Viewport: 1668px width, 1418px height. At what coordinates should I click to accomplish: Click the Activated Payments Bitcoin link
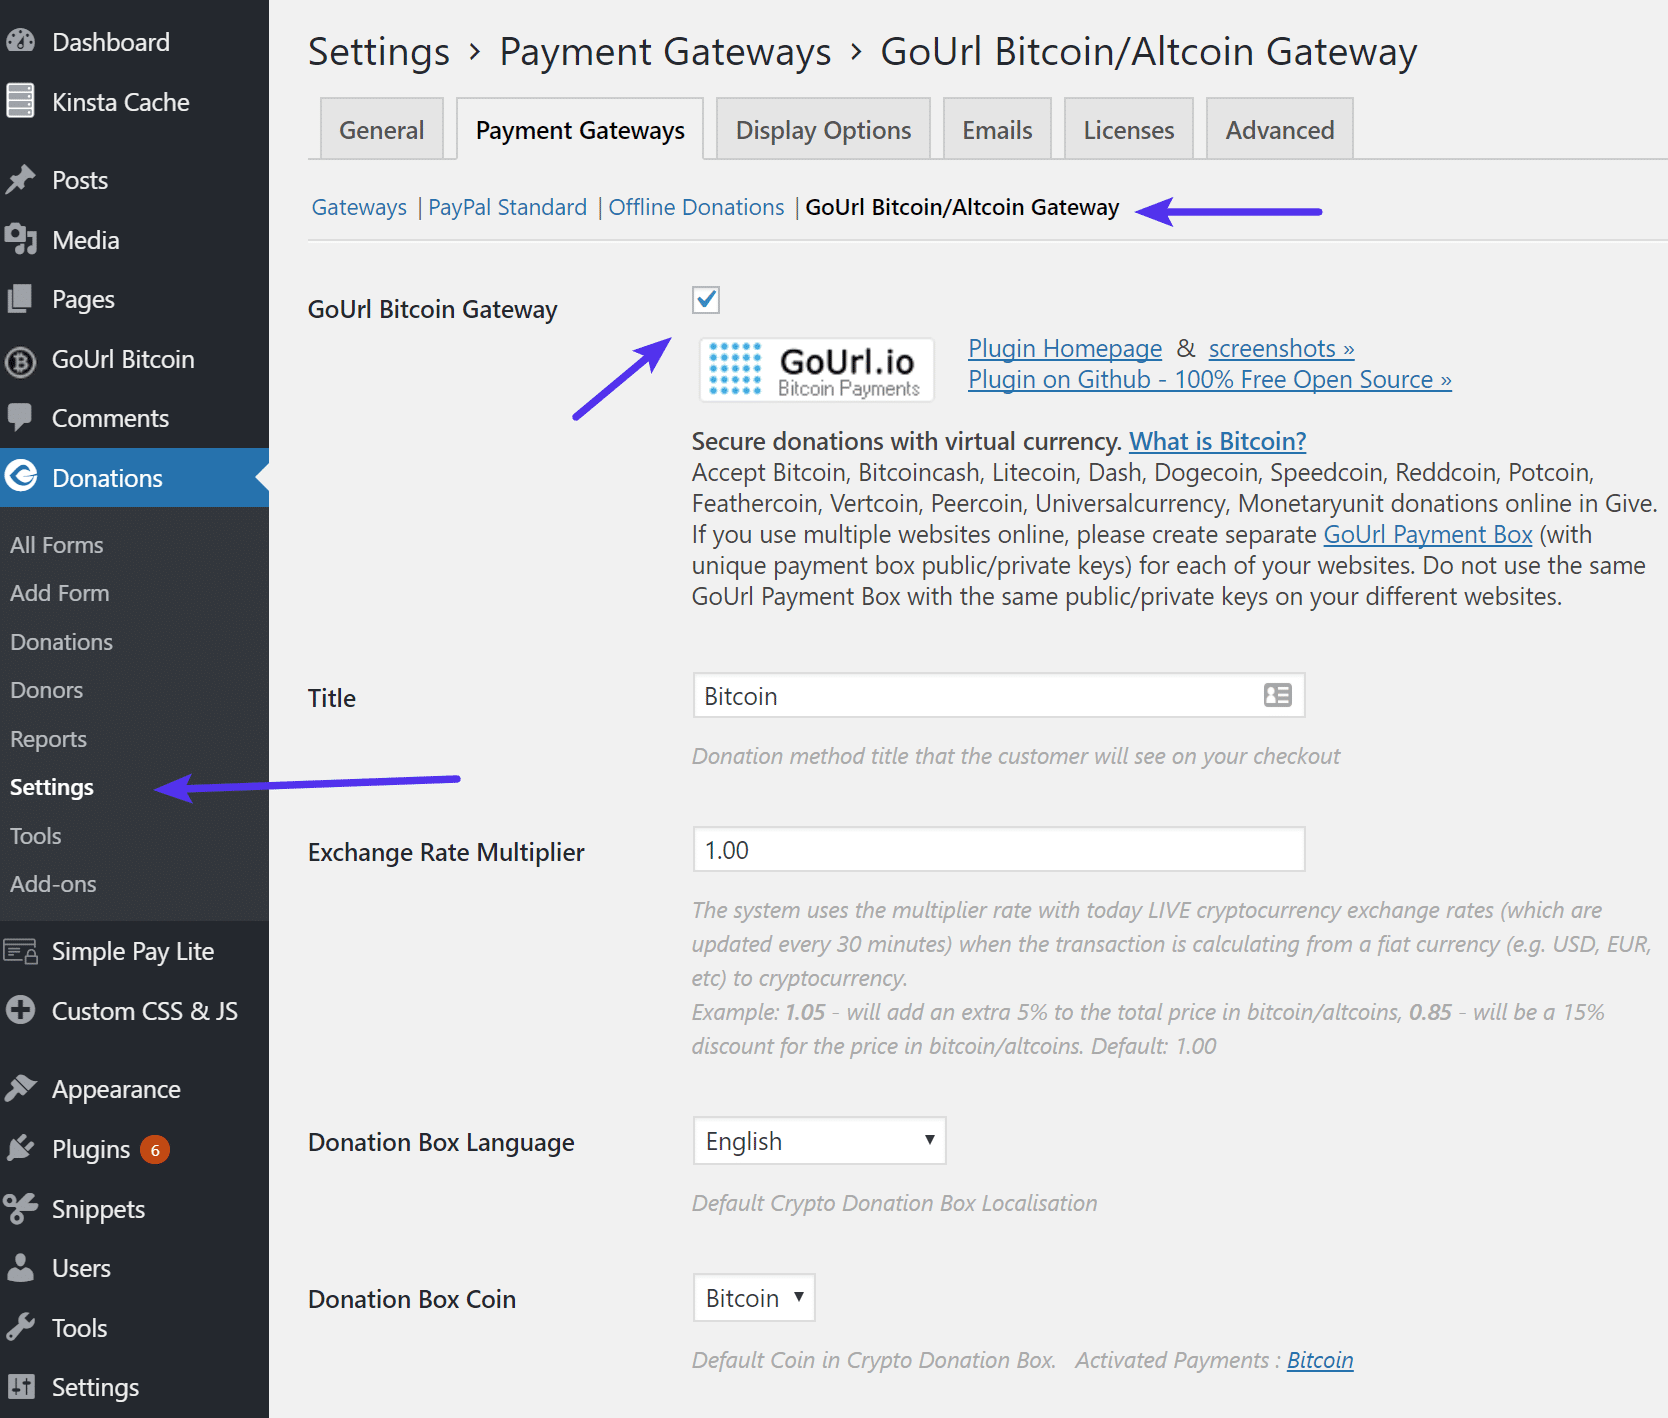point(1320,1360)
